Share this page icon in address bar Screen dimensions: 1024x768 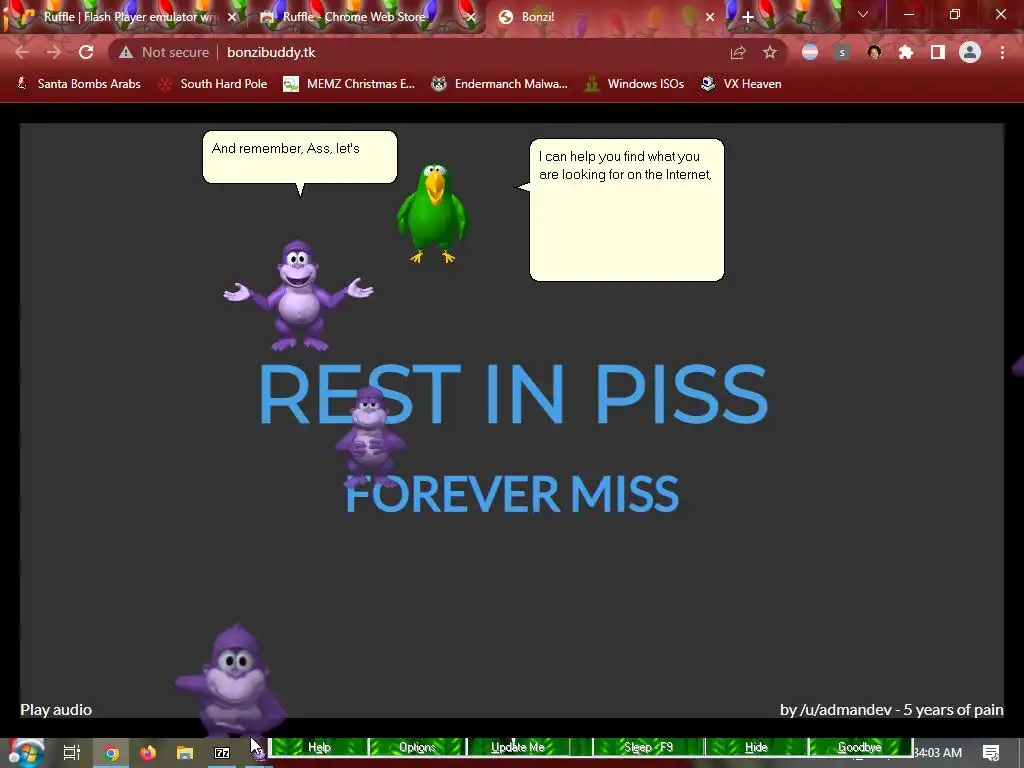point(738,52)
